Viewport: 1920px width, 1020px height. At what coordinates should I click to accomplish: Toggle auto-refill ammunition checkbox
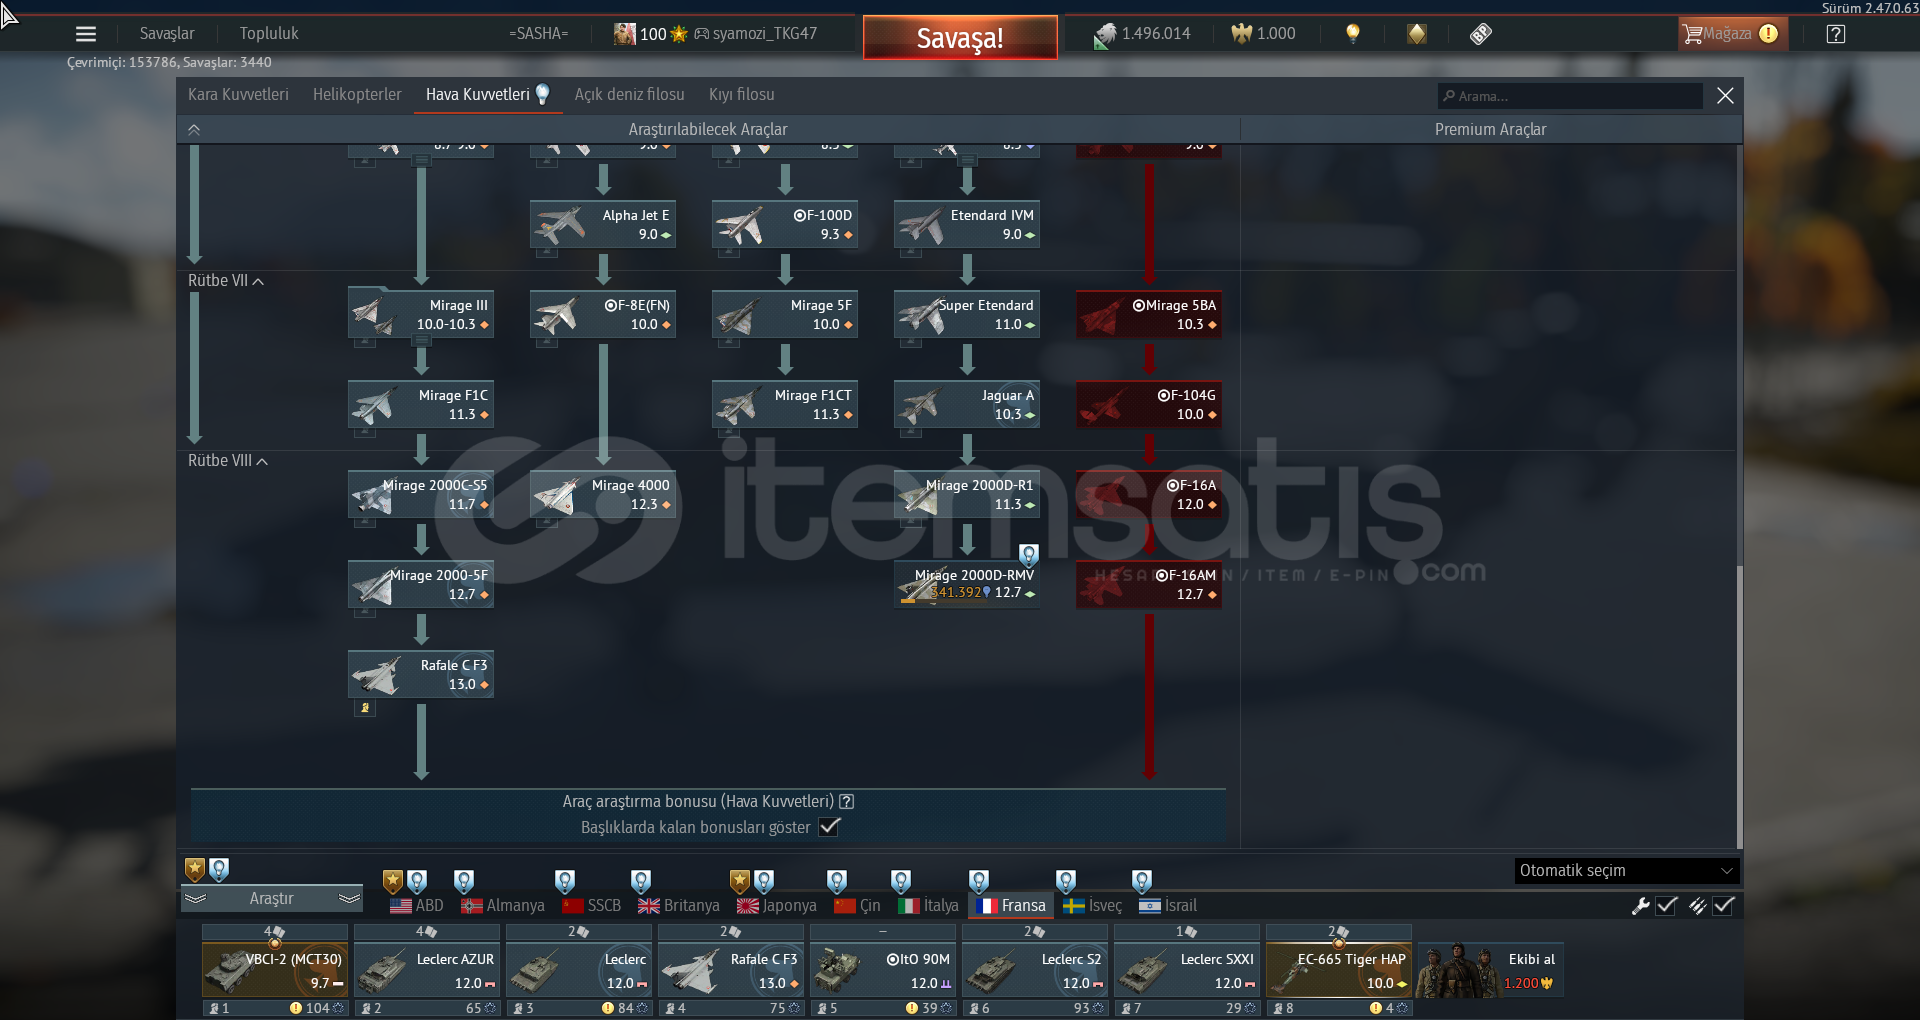pos(1724,906)
